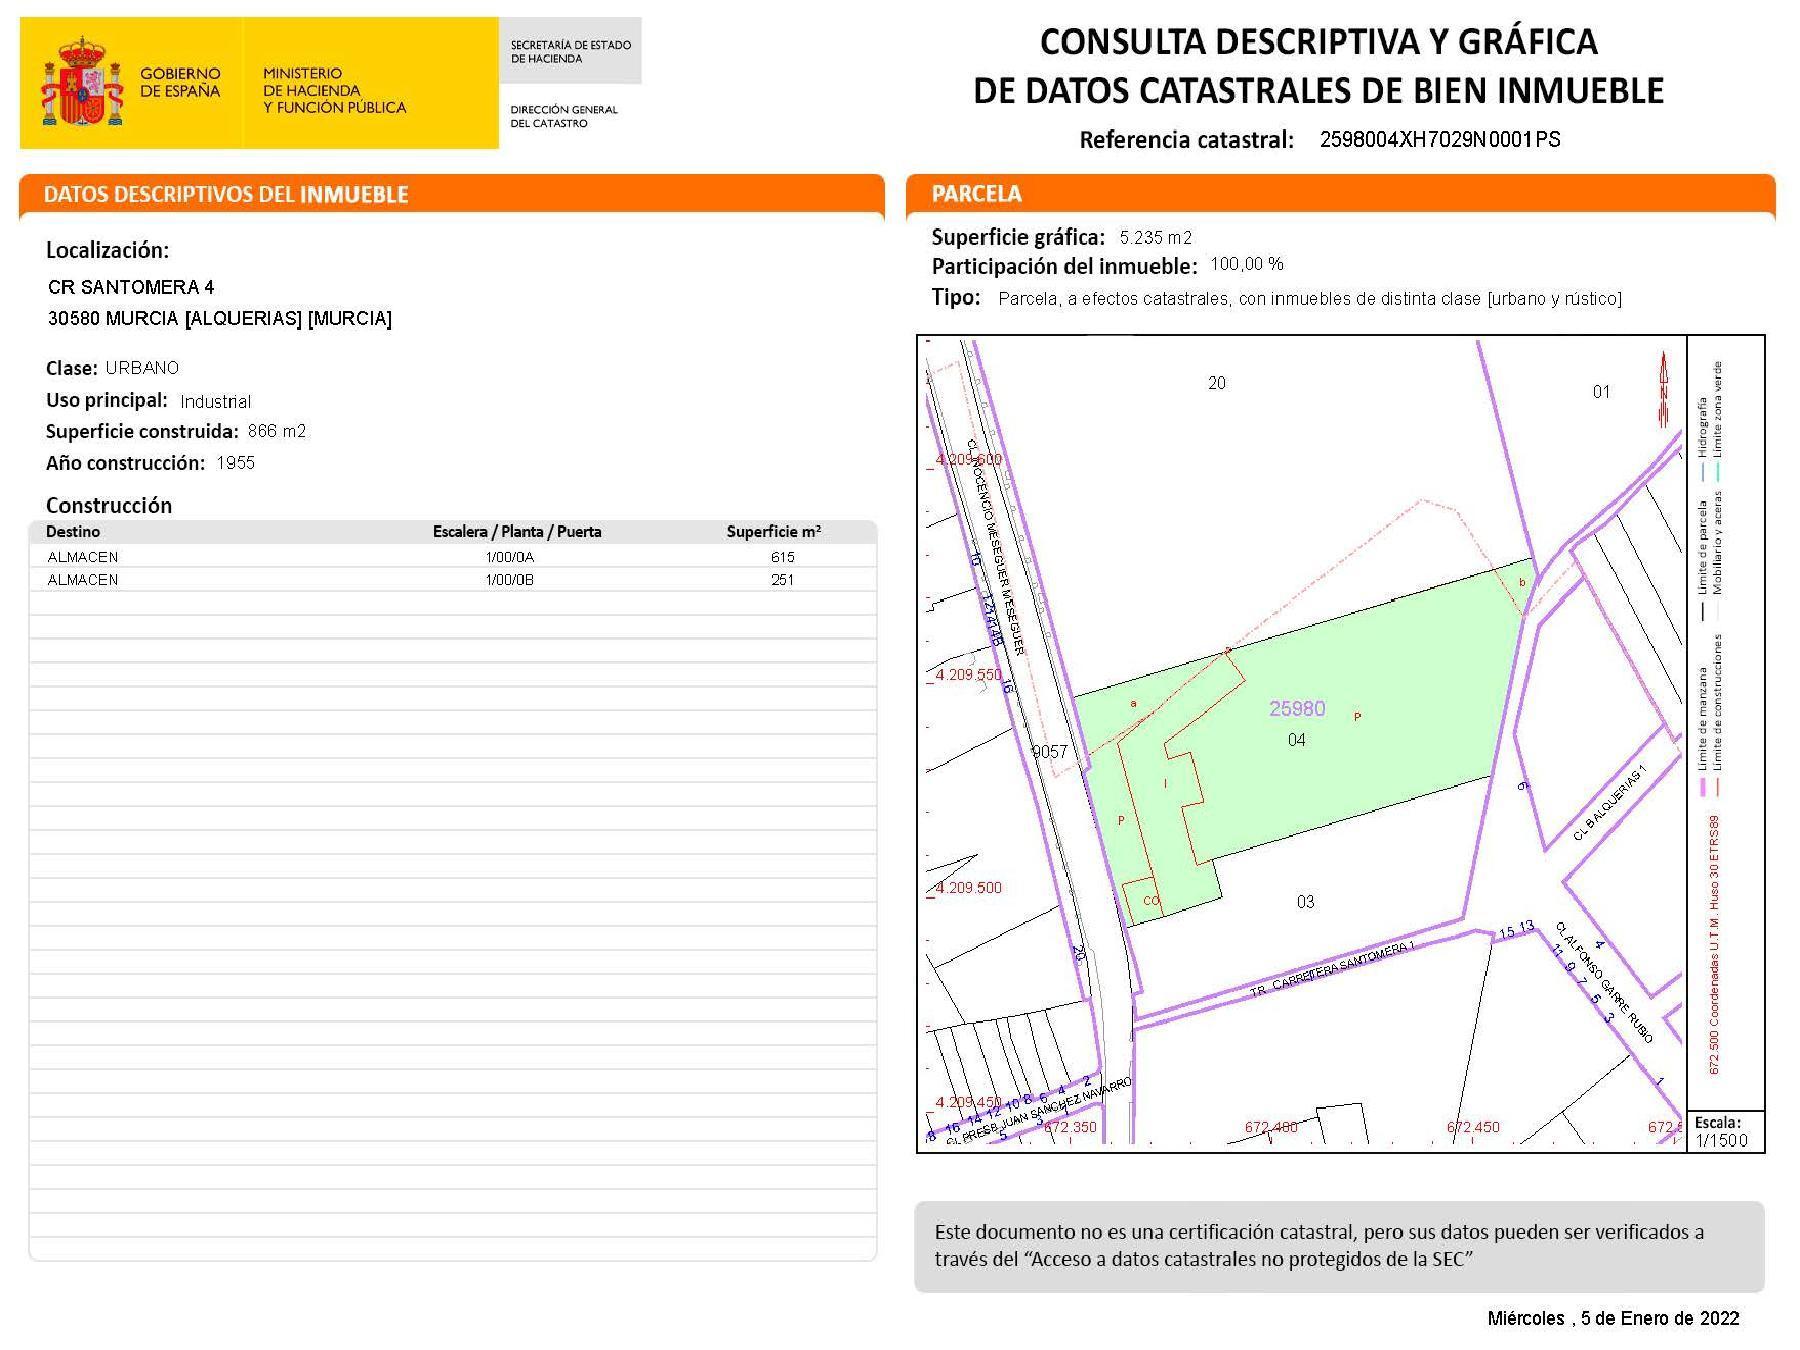
Task: Click 'CL B ALQUERIAS 1' street label
Action: (1609, 804)
